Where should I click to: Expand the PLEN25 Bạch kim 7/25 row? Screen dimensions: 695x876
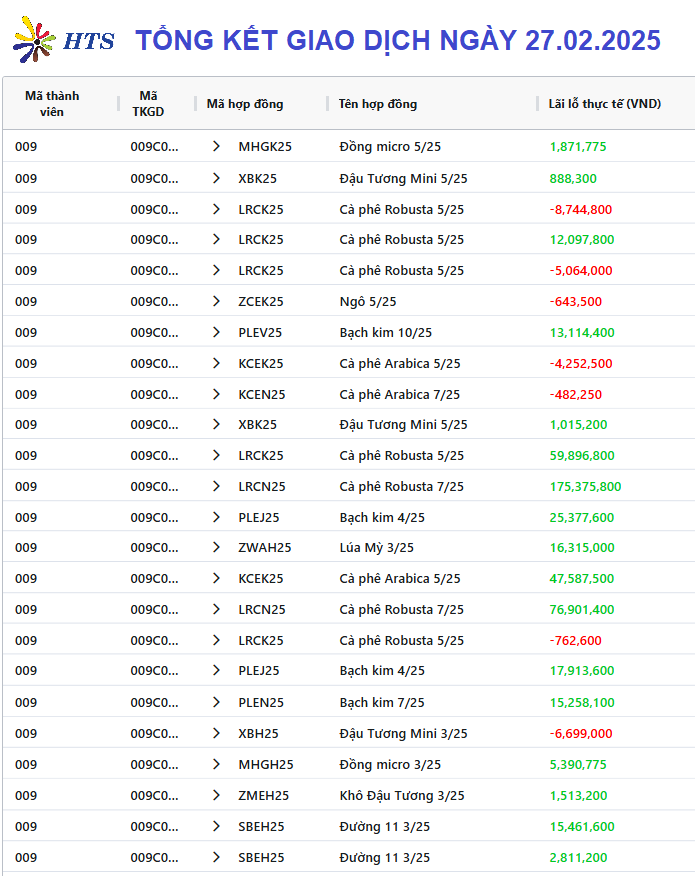[216, 702]
